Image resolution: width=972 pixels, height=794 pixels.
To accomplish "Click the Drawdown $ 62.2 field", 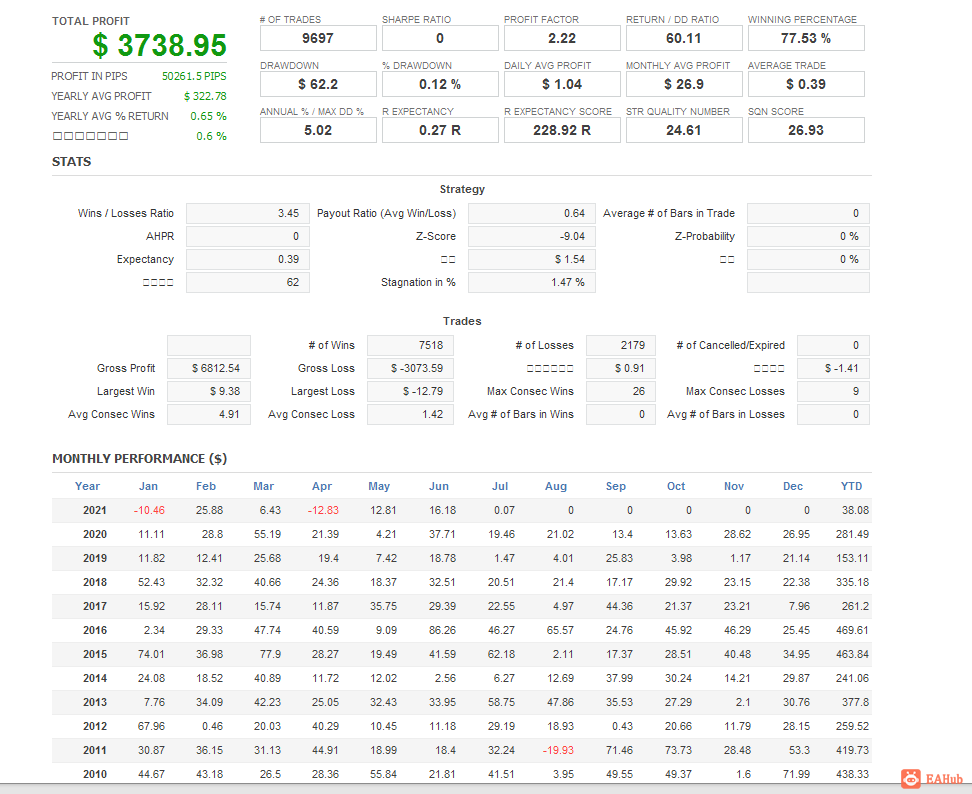I will point(318,84).
